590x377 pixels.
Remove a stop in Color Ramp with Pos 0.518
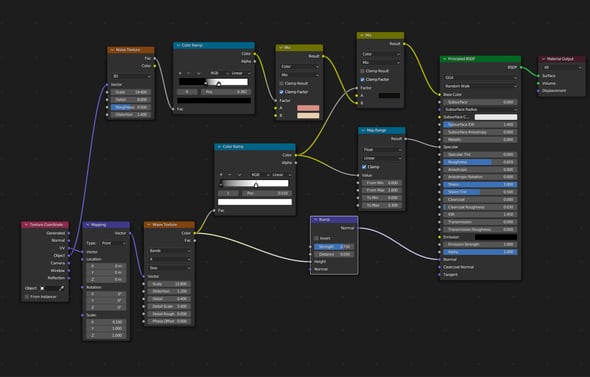[230, 175]
